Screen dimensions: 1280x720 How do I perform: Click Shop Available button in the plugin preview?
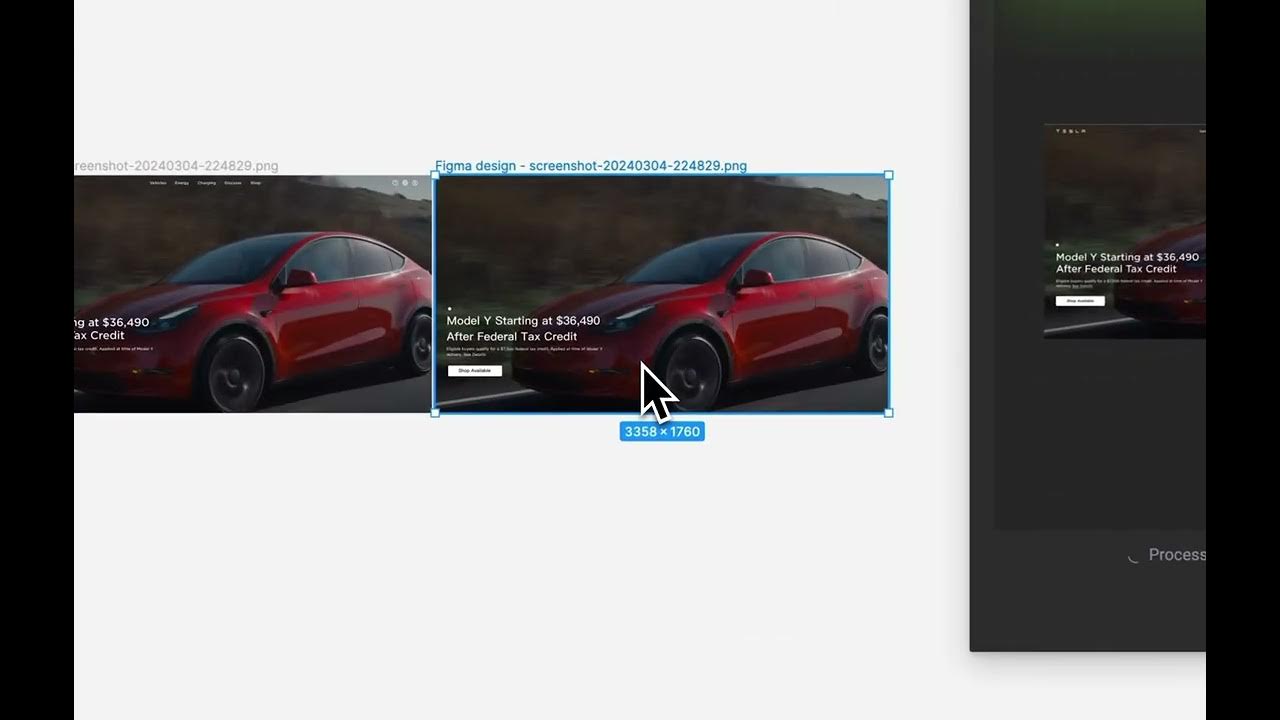tap(1080, 301)
